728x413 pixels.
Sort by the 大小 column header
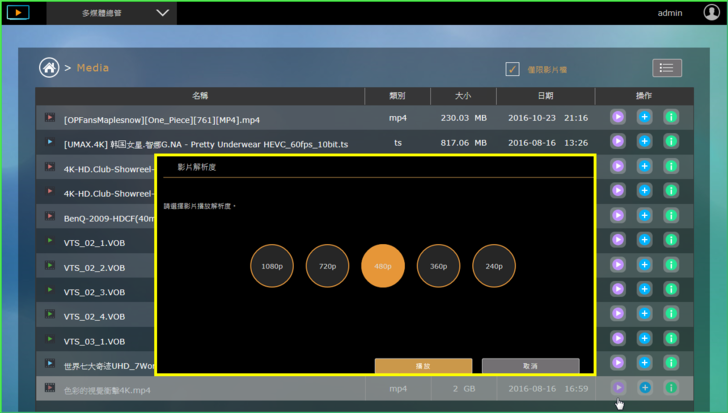click(463, 96)
